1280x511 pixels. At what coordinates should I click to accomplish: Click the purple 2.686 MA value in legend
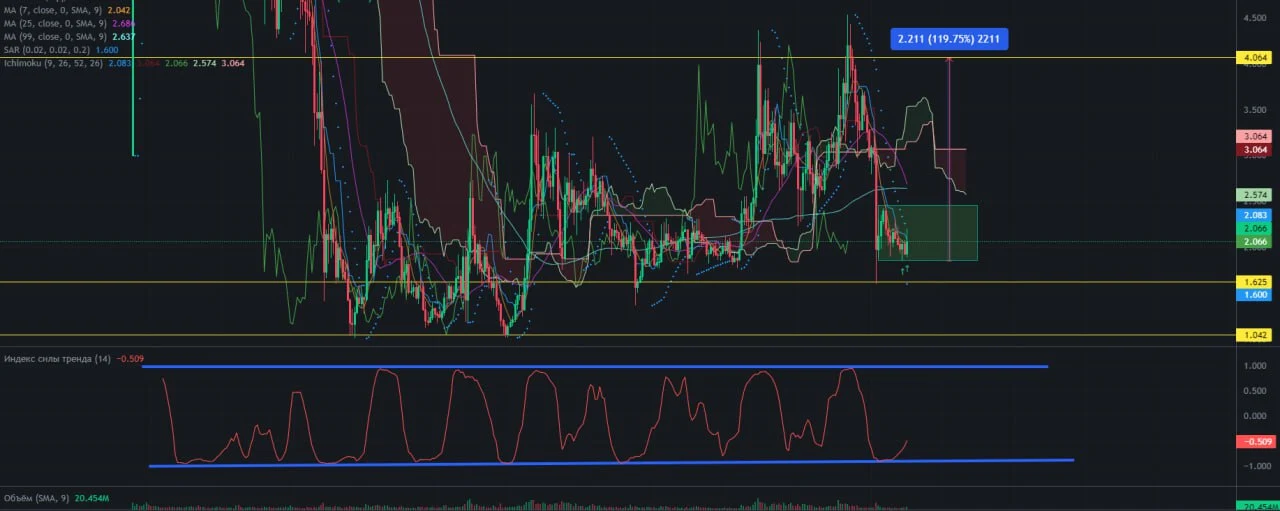(122, 23)
